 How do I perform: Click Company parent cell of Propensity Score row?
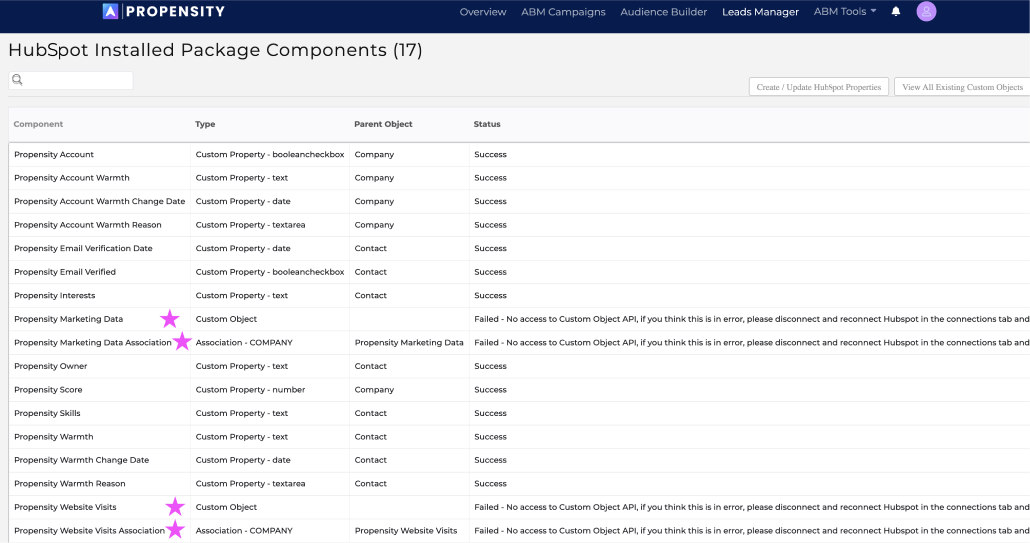[x=374, y=390]
